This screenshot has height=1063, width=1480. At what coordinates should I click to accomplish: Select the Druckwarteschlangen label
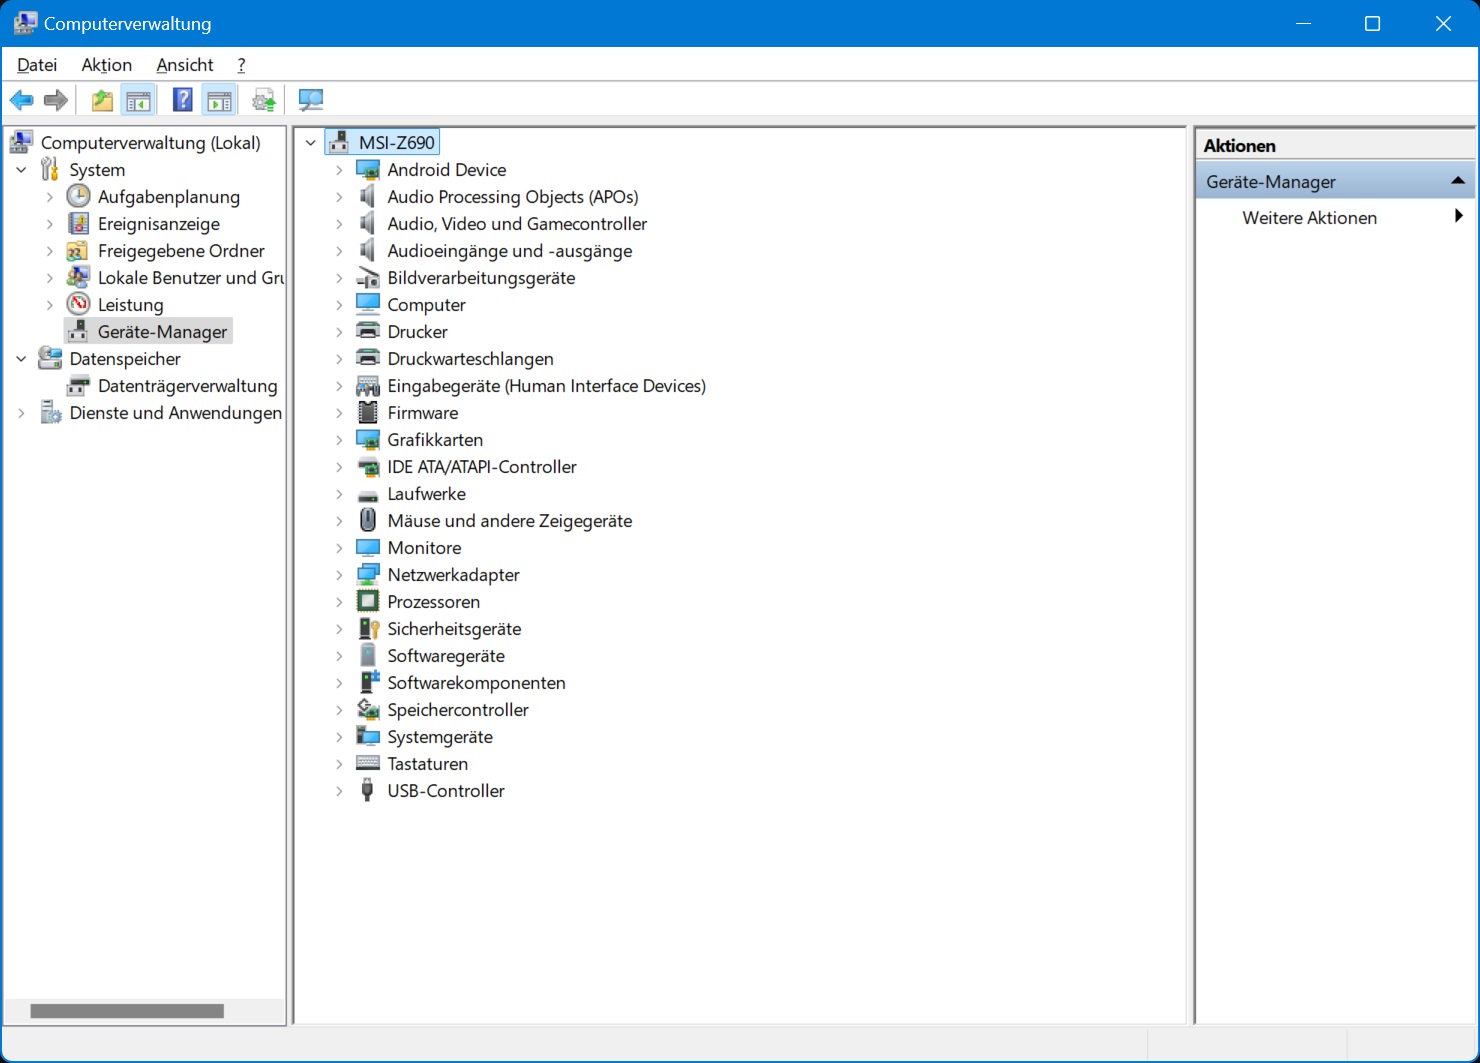470,359
